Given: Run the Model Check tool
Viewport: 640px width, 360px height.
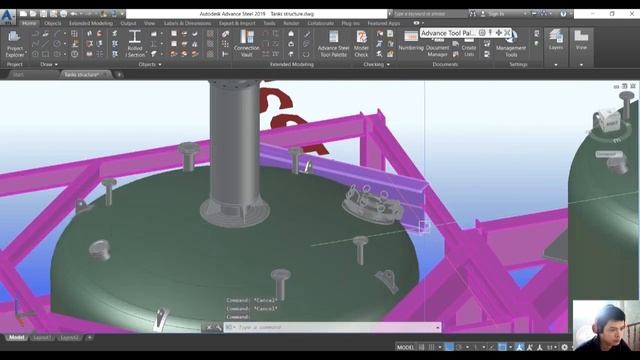Looking at the screenshot, I should point(361,44).
